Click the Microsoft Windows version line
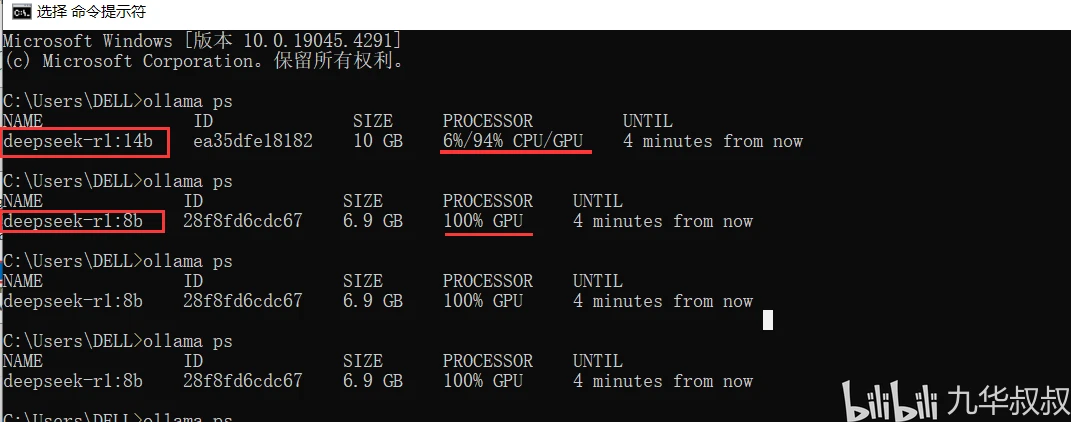Viewport: 1071px width, 422px height. [x=202, y=41]
